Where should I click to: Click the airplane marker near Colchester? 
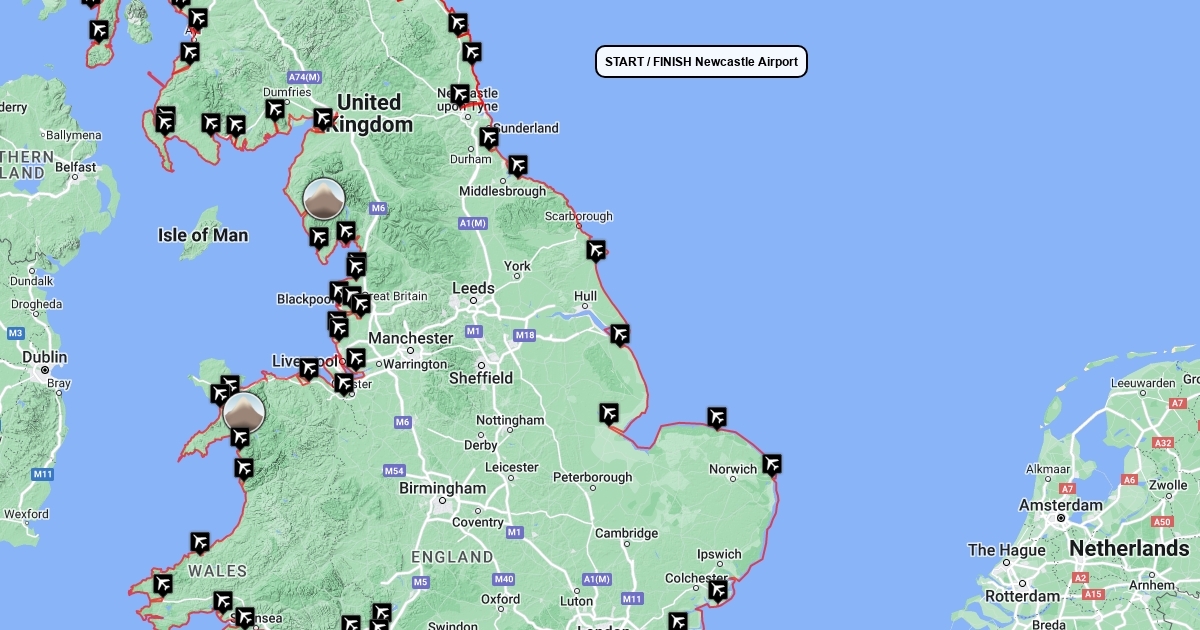pyautogui.click(x=718, y=590)
